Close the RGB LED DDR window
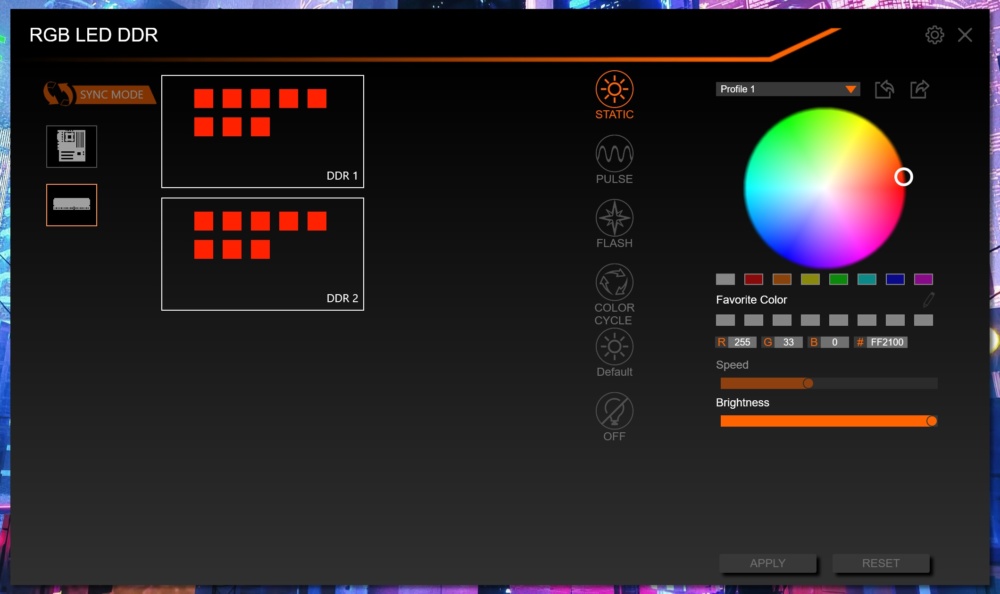 tap(965, 34)
